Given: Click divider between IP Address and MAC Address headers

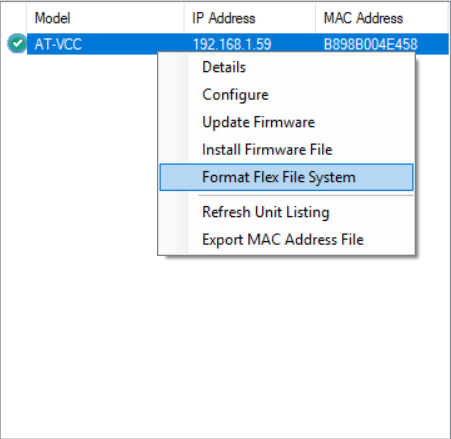Looking at the screenshot, I should tap(316, 18).
